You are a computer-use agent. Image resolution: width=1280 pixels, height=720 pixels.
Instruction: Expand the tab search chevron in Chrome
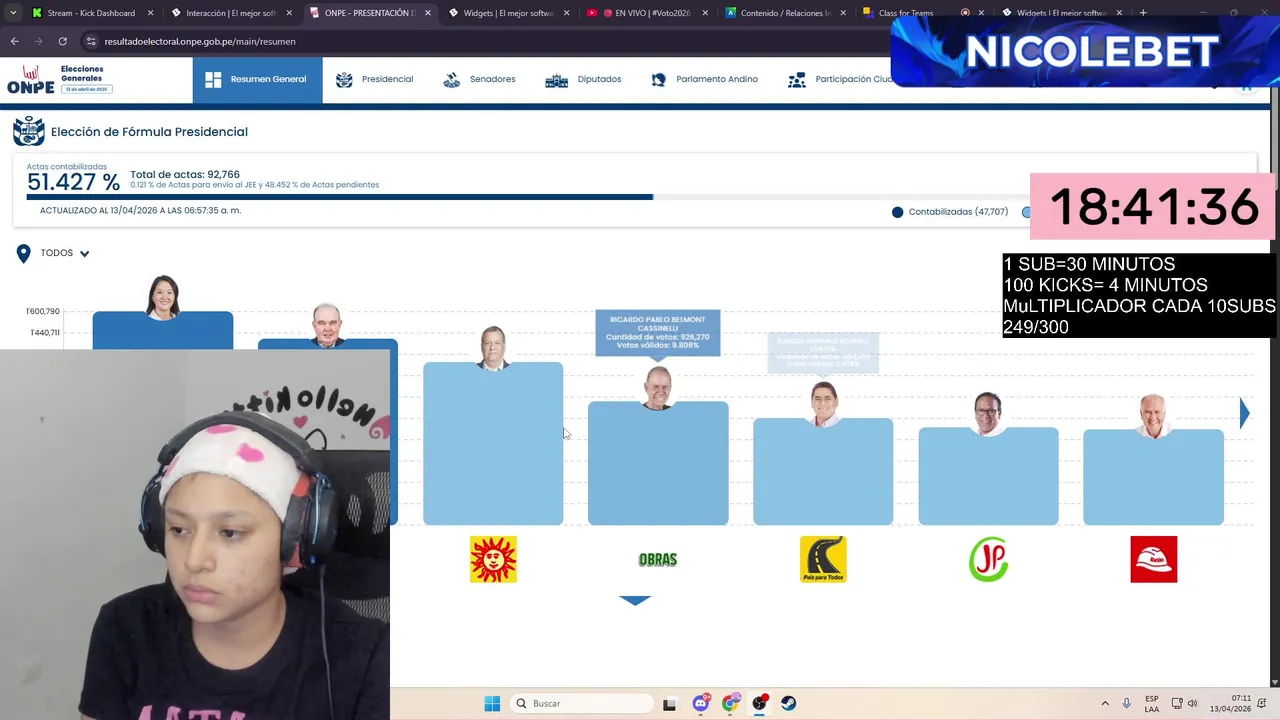pos(13,13)
